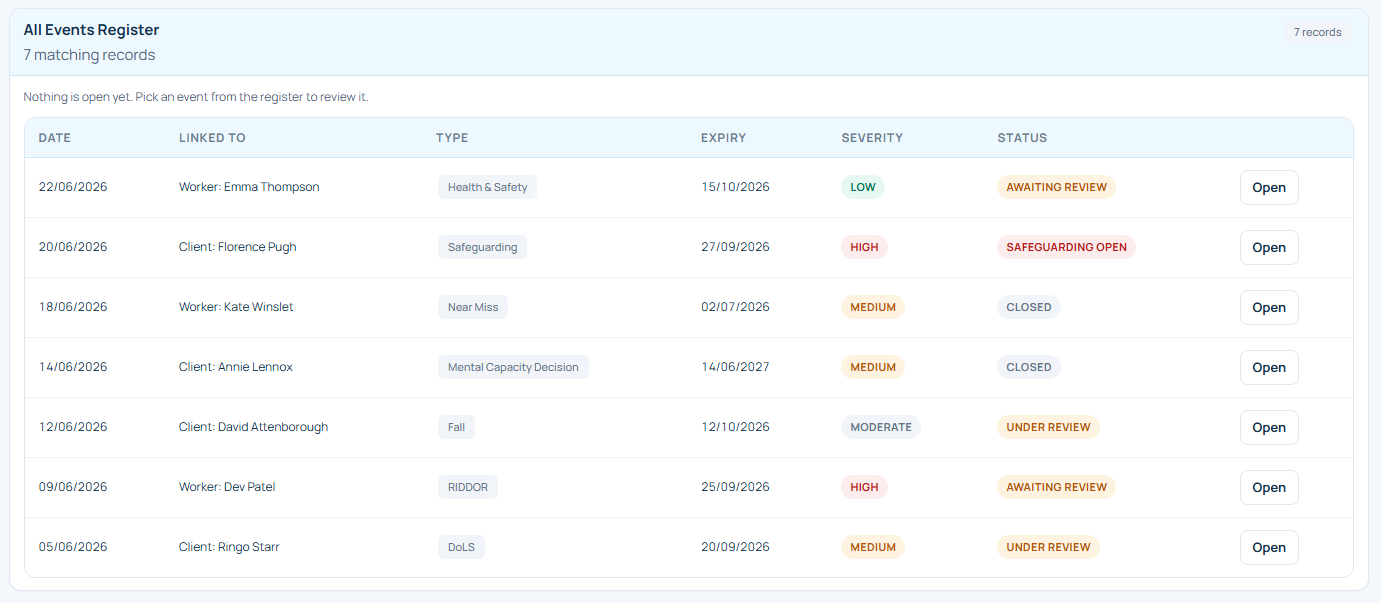Click the expiry 02/07/2026
The width and height of the screenshot is (1382, 603).
[735, 307]
